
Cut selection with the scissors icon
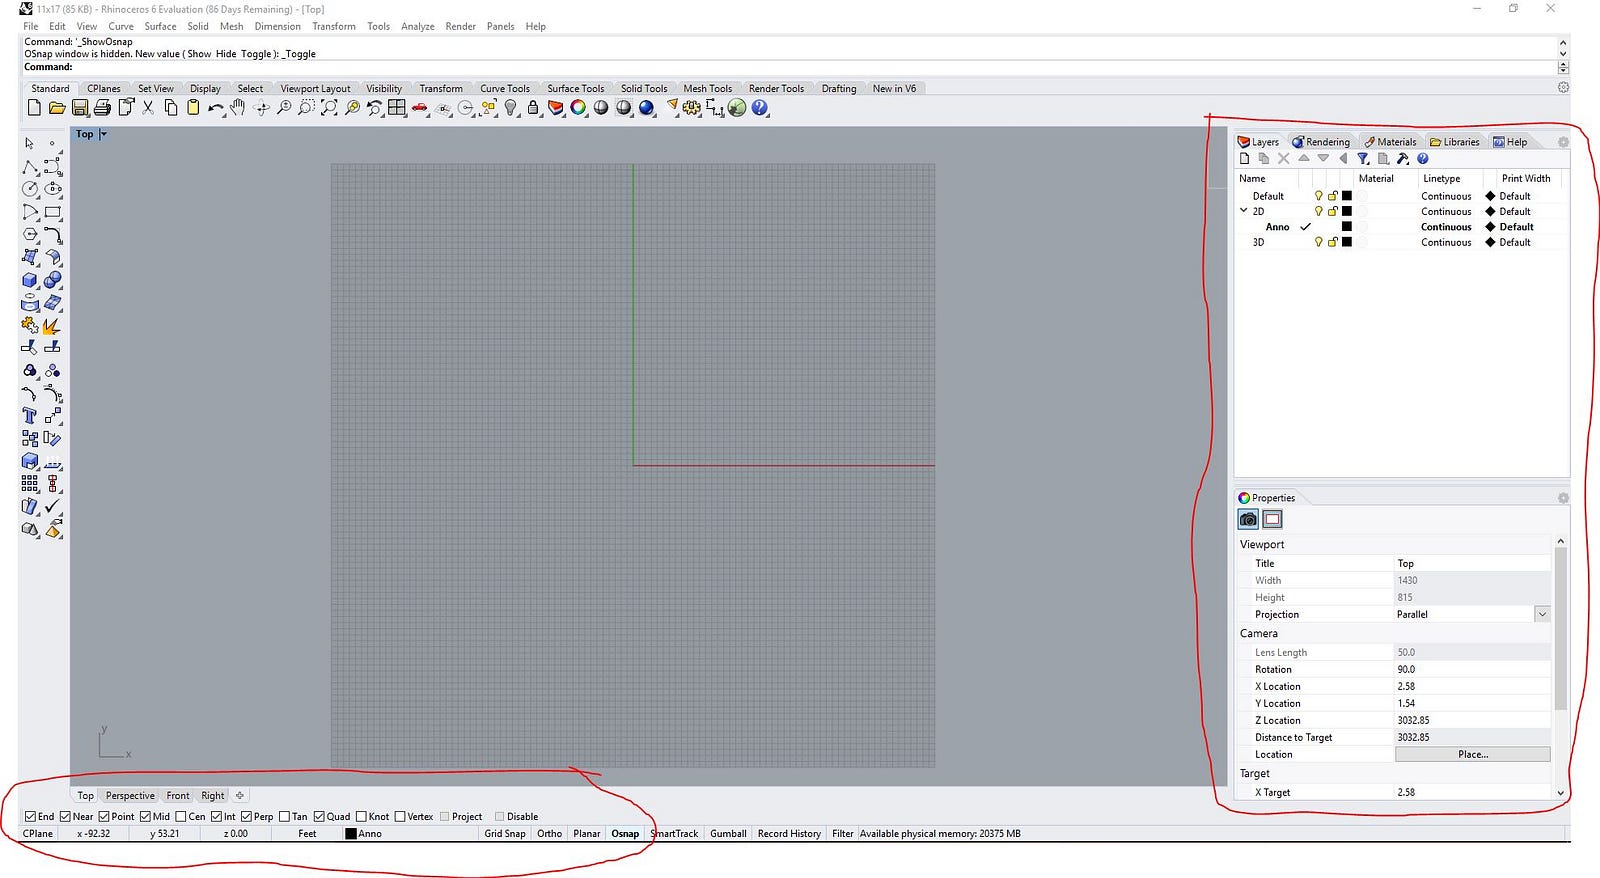coord(148,107)
